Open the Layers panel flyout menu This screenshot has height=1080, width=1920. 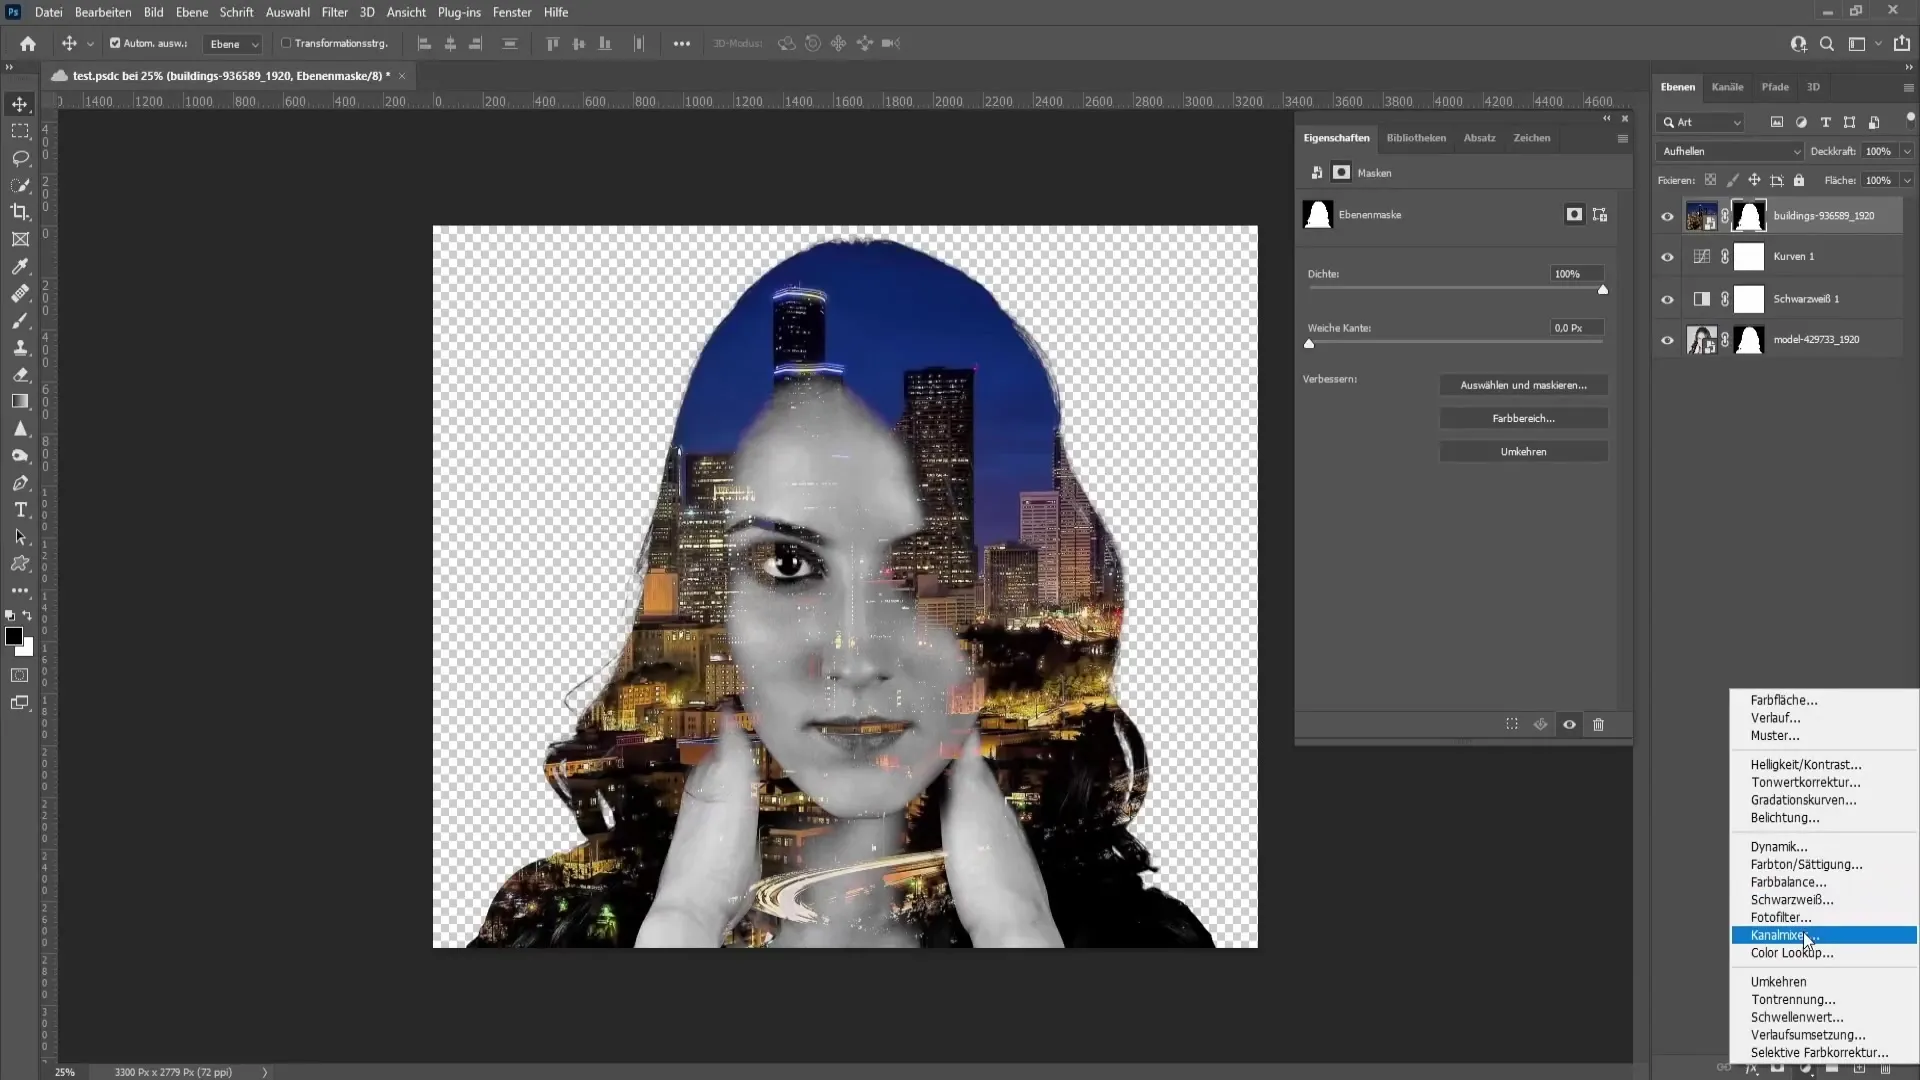point(1908,87)
